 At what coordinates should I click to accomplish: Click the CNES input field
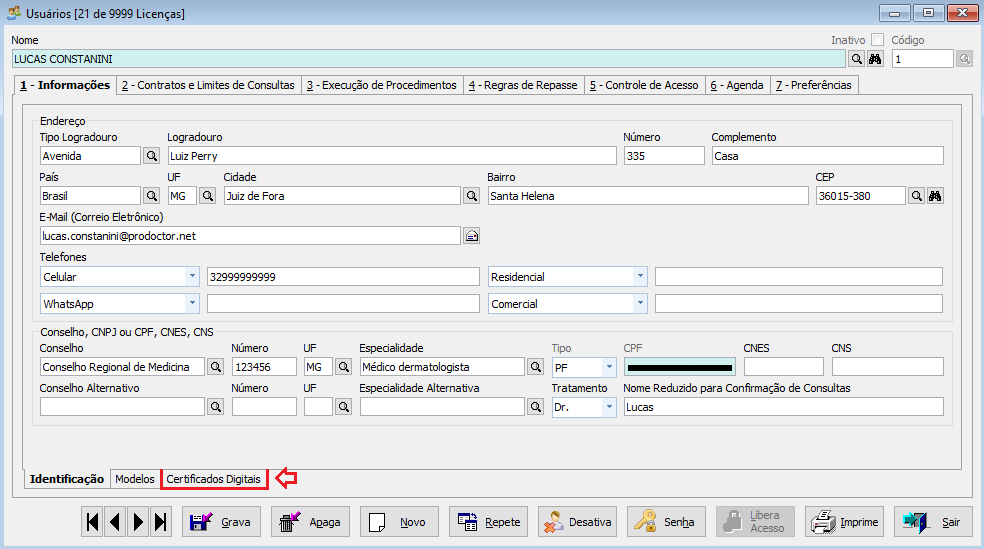tap(784, 366)
